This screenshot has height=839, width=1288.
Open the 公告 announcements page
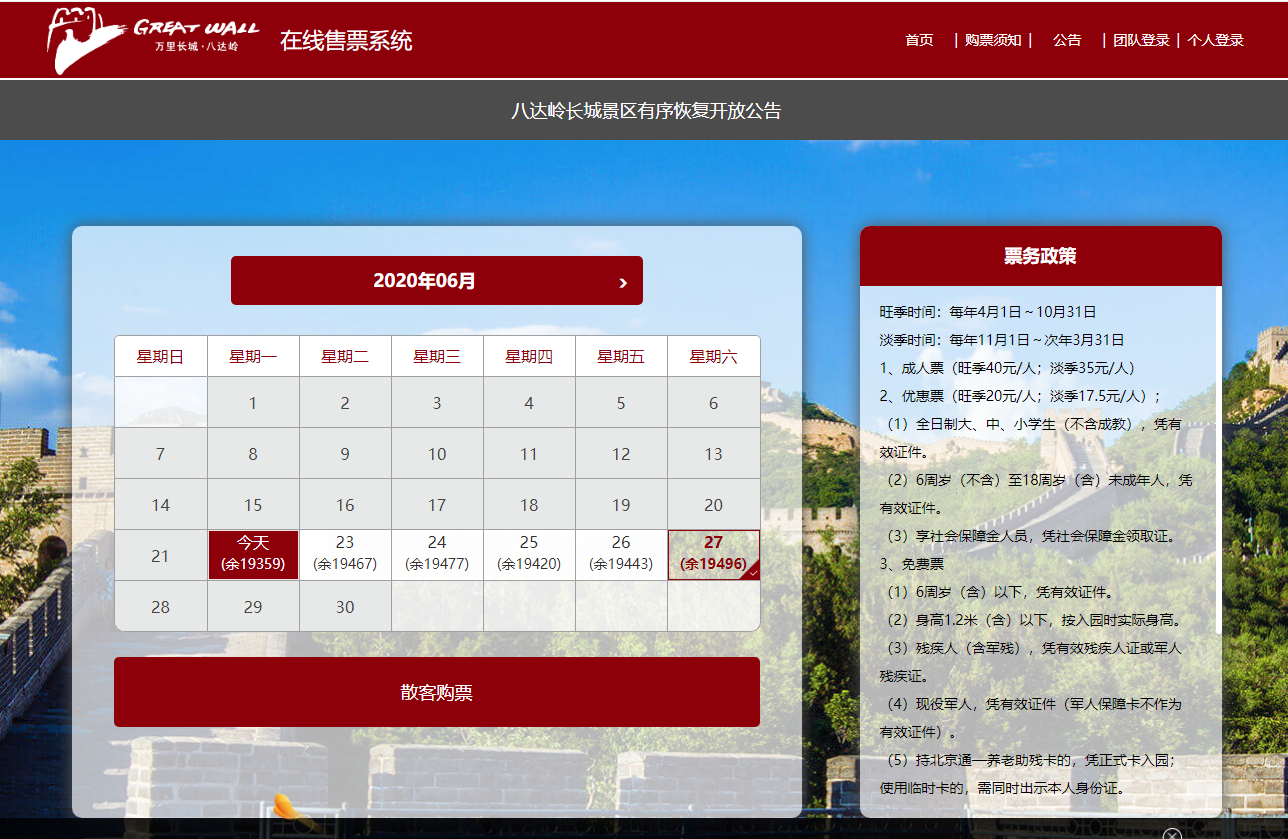(x=1067, y=40)
